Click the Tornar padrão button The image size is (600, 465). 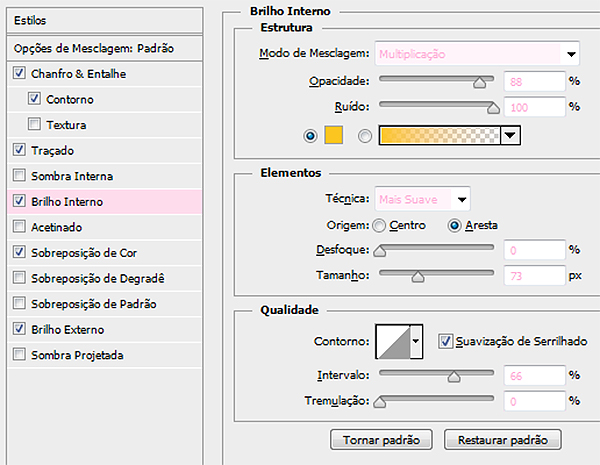(x=381, y=440)
